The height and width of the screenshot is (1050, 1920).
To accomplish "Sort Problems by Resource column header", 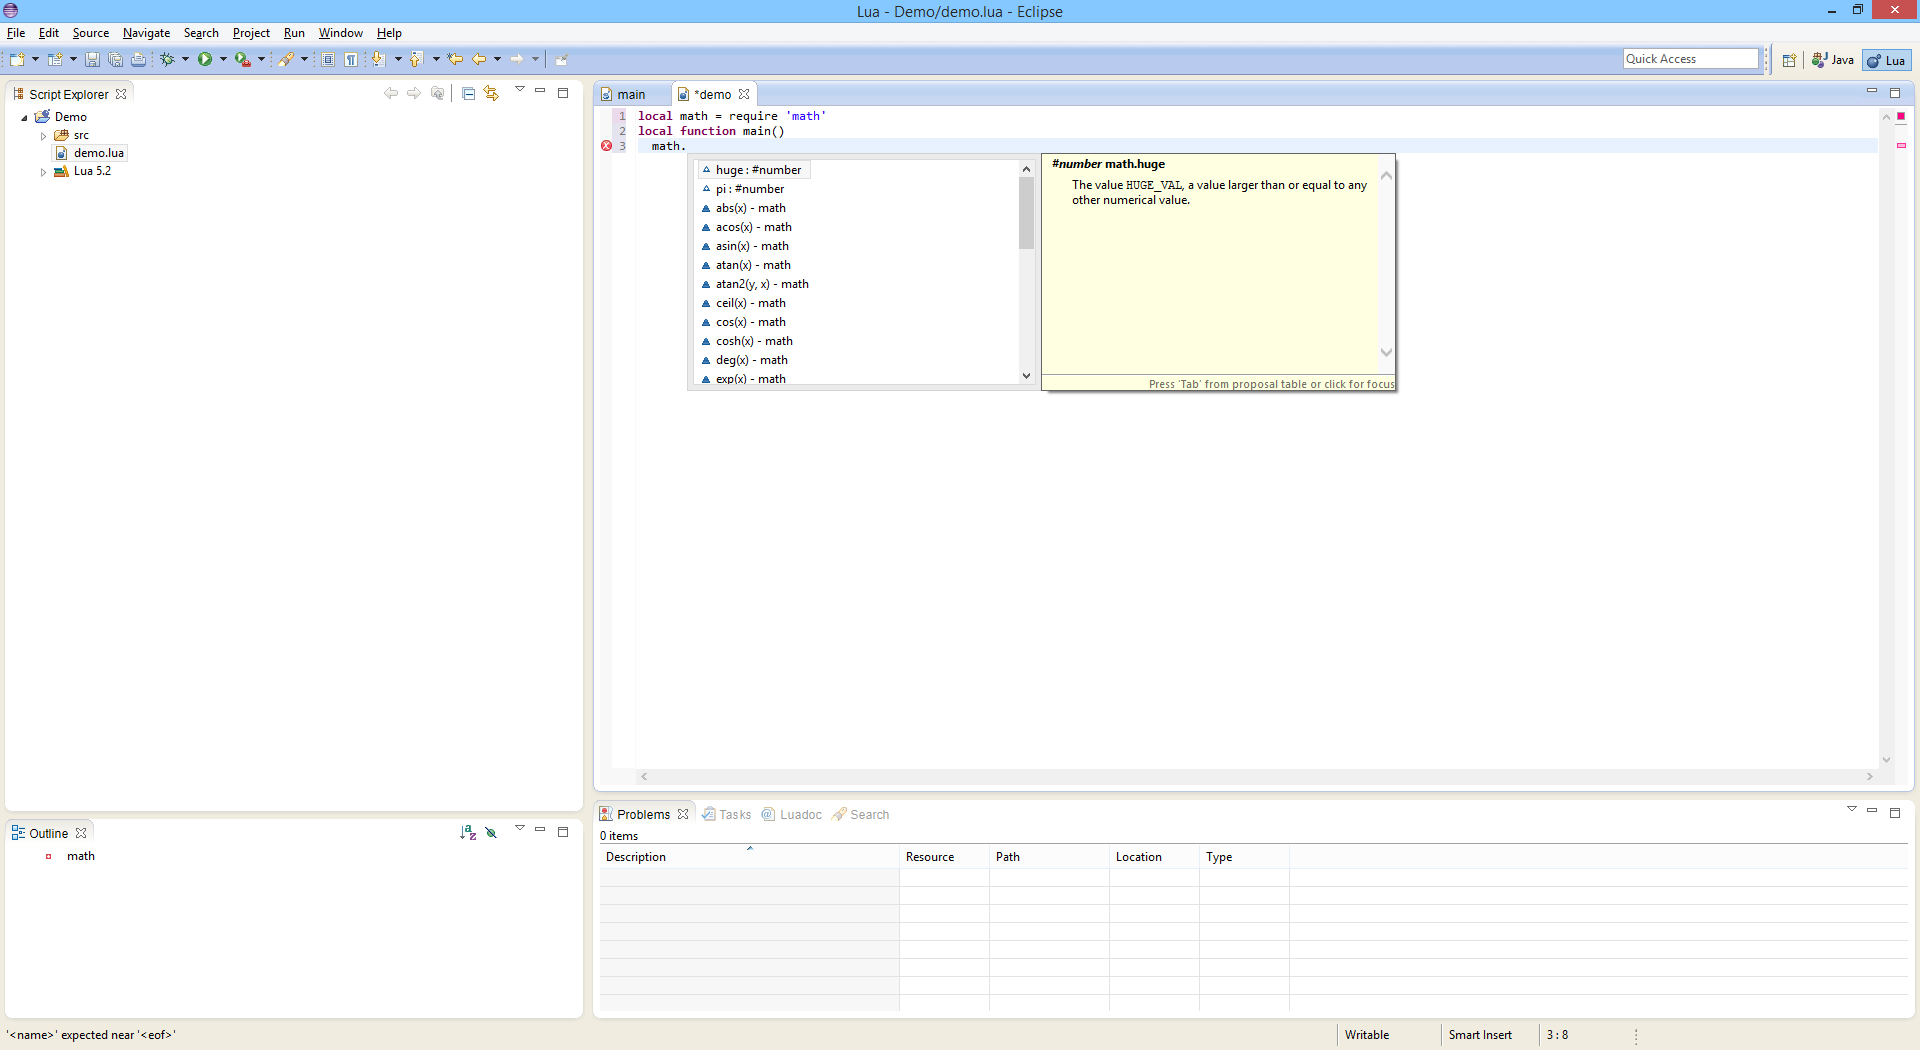I will tap(944, 857).
